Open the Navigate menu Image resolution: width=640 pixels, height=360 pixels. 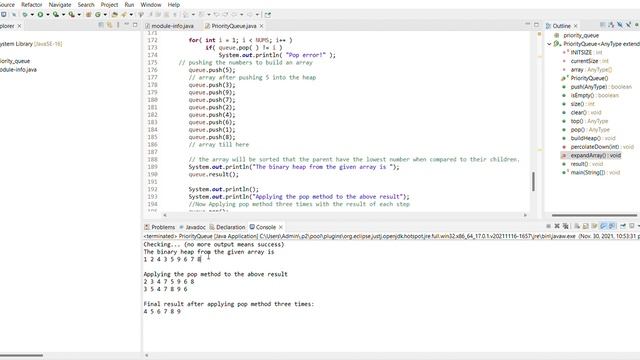tap(60, 5)
